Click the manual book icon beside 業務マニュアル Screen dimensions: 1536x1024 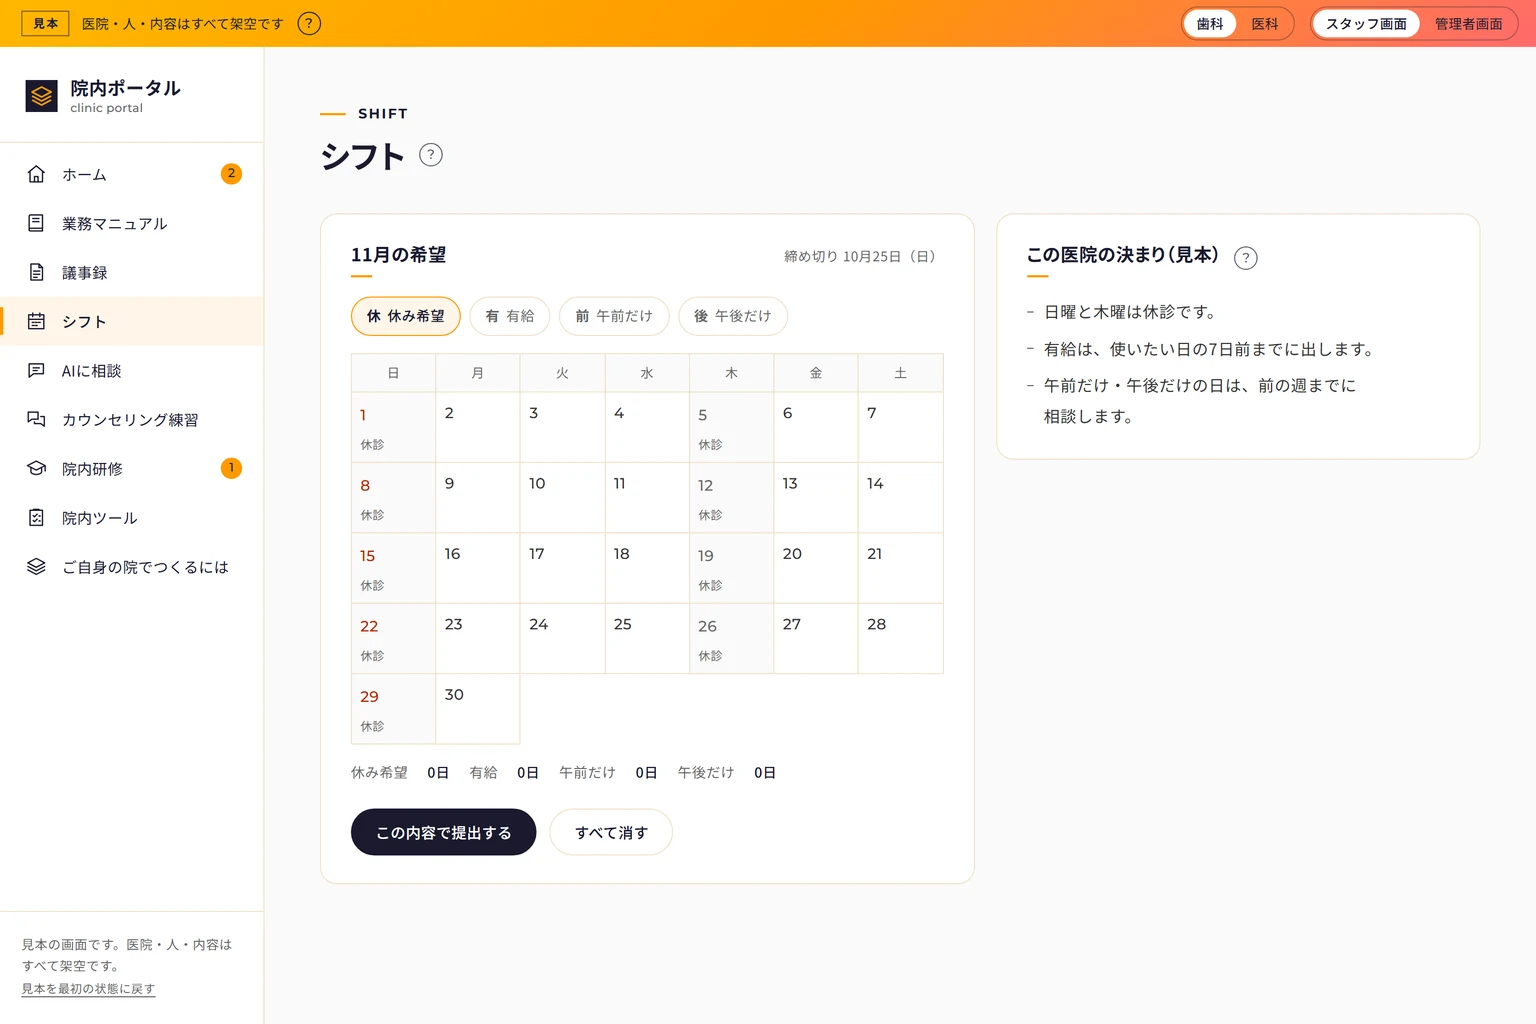pos(36,223)
